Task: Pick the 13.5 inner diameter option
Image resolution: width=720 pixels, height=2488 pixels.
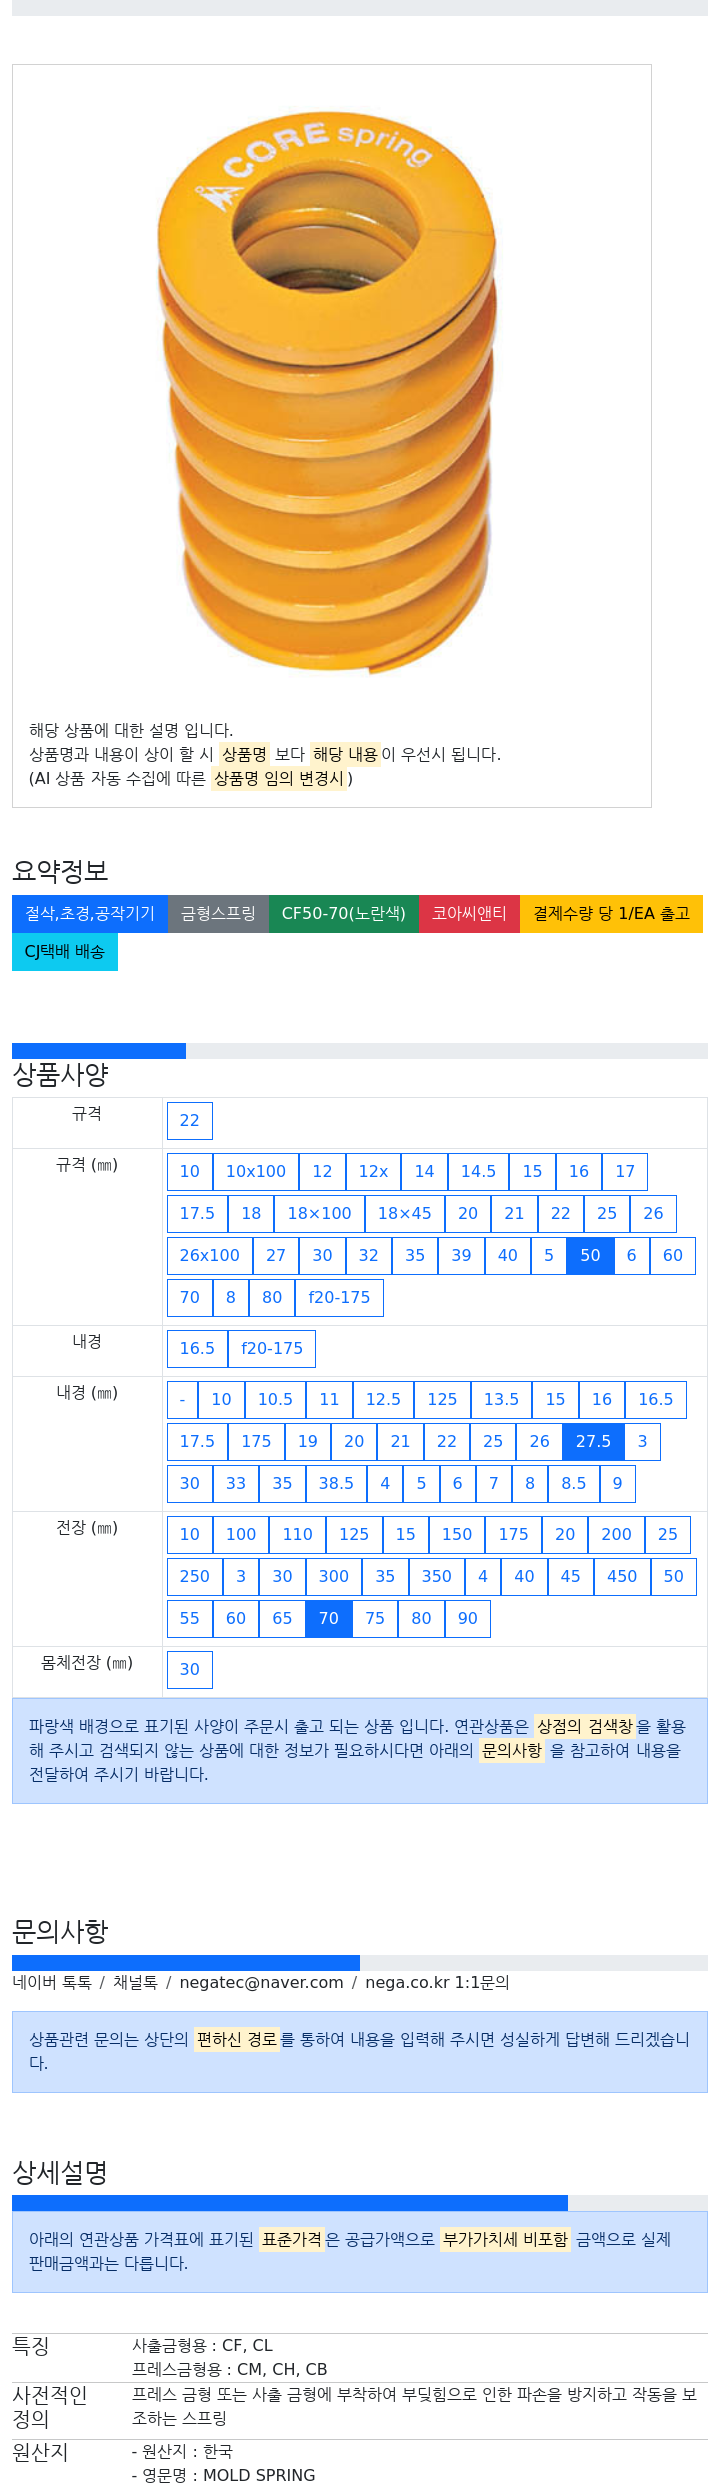Action: pyautogui.click(x=501, y=1400)
